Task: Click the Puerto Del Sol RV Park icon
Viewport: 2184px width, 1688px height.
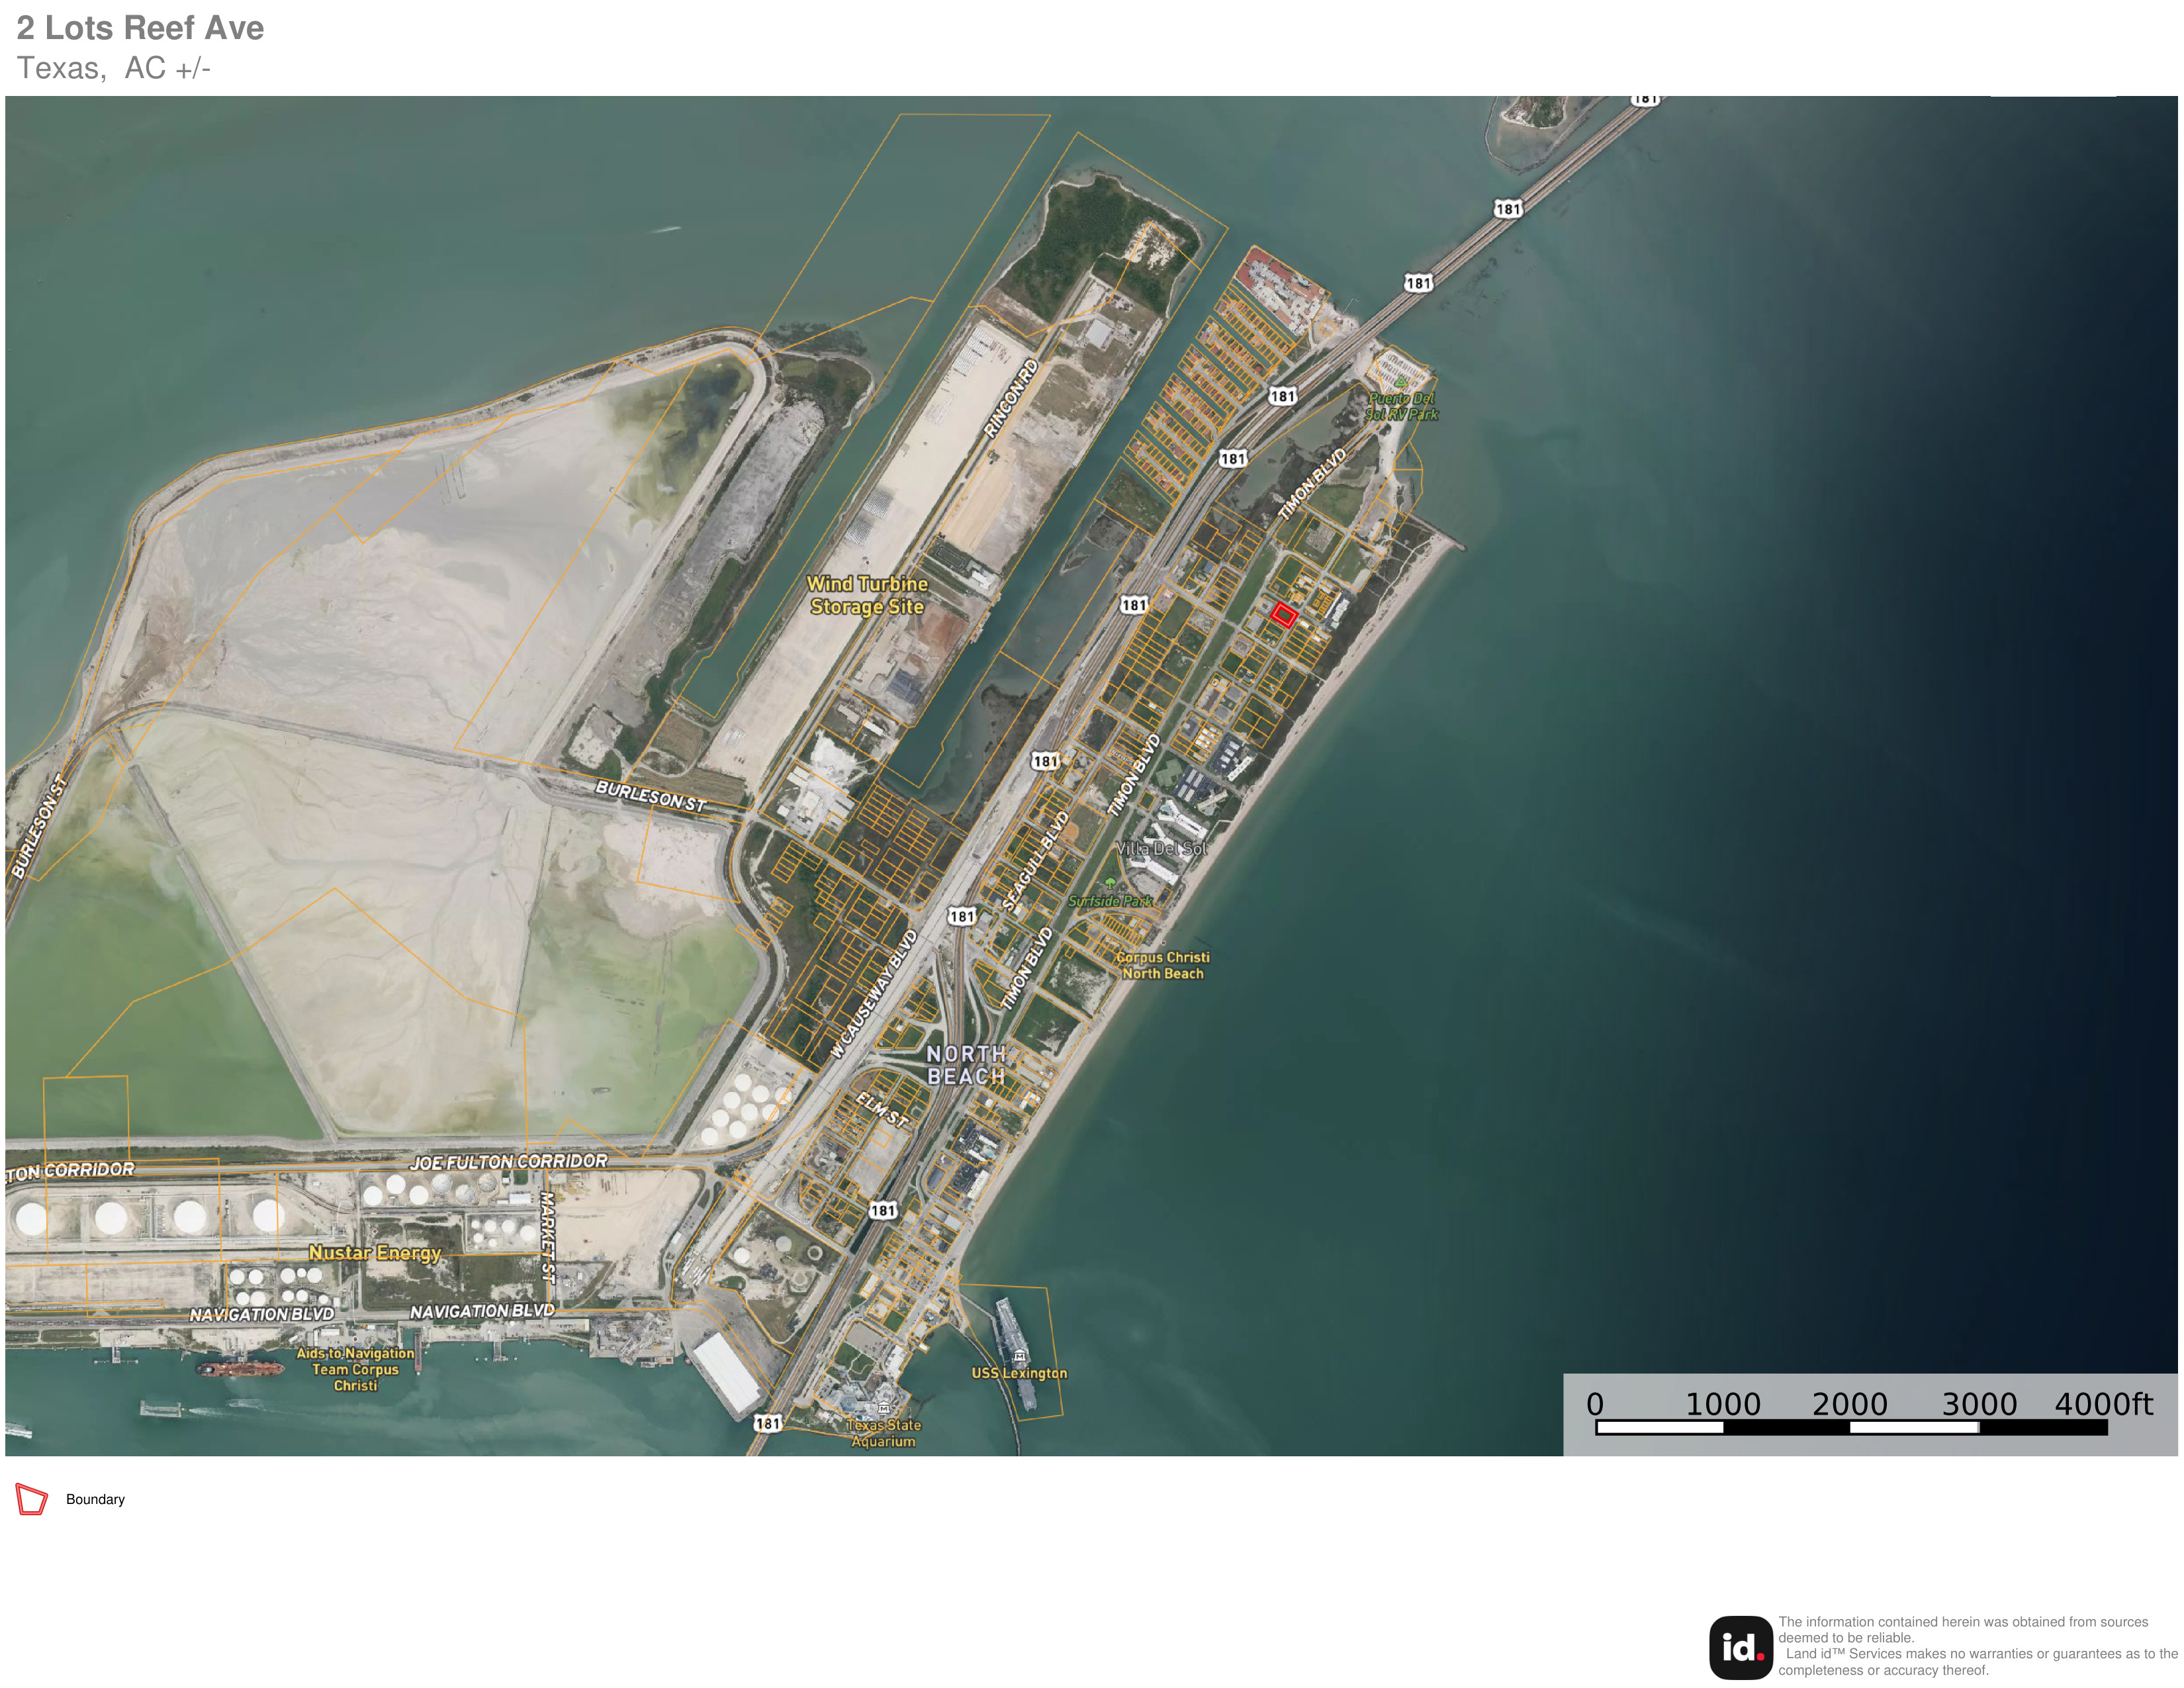Action: click(1401, 382)
